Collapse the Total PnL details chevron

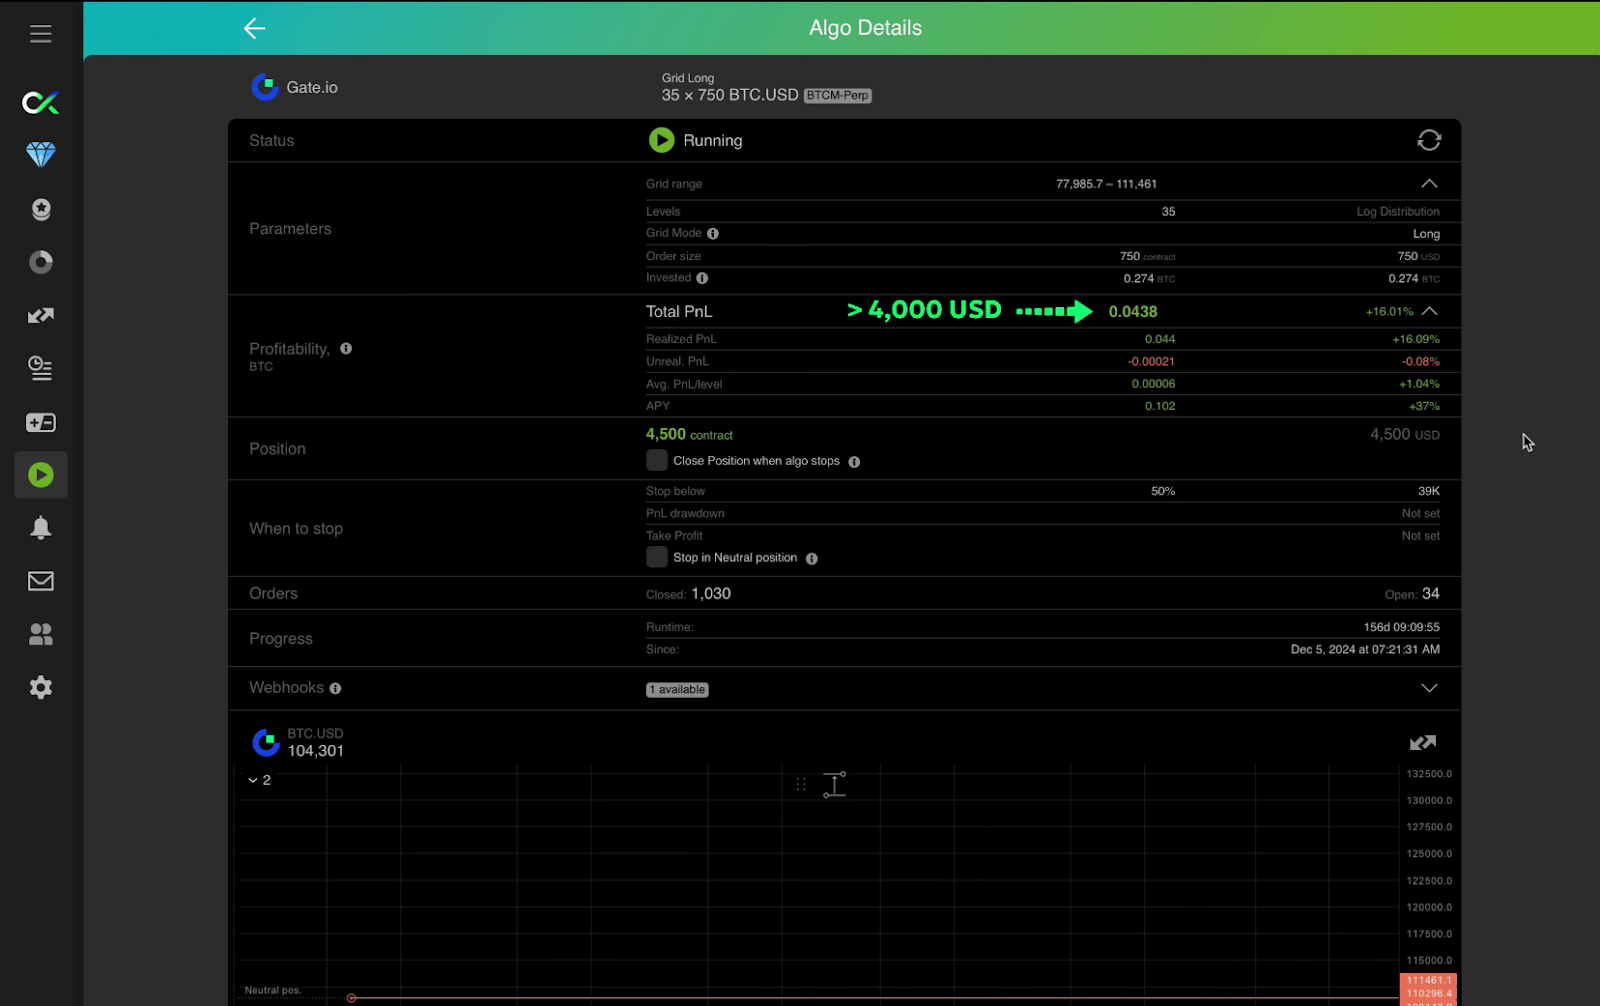click(x=1430, y=311)
